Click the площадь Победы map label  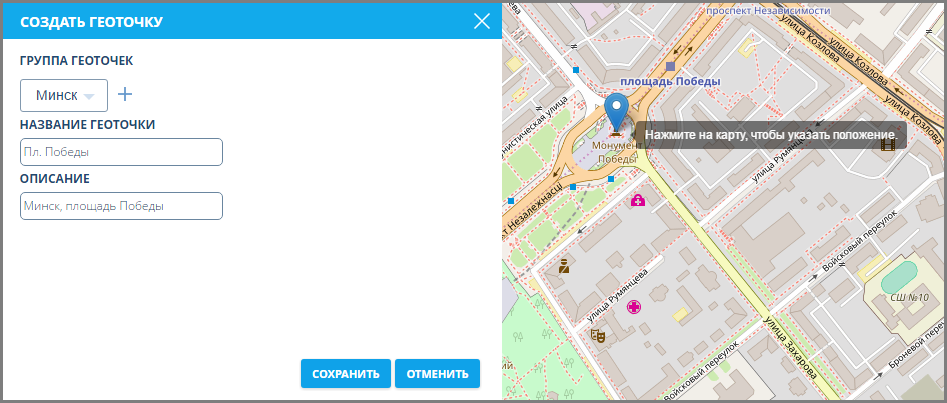pos(669,82)
